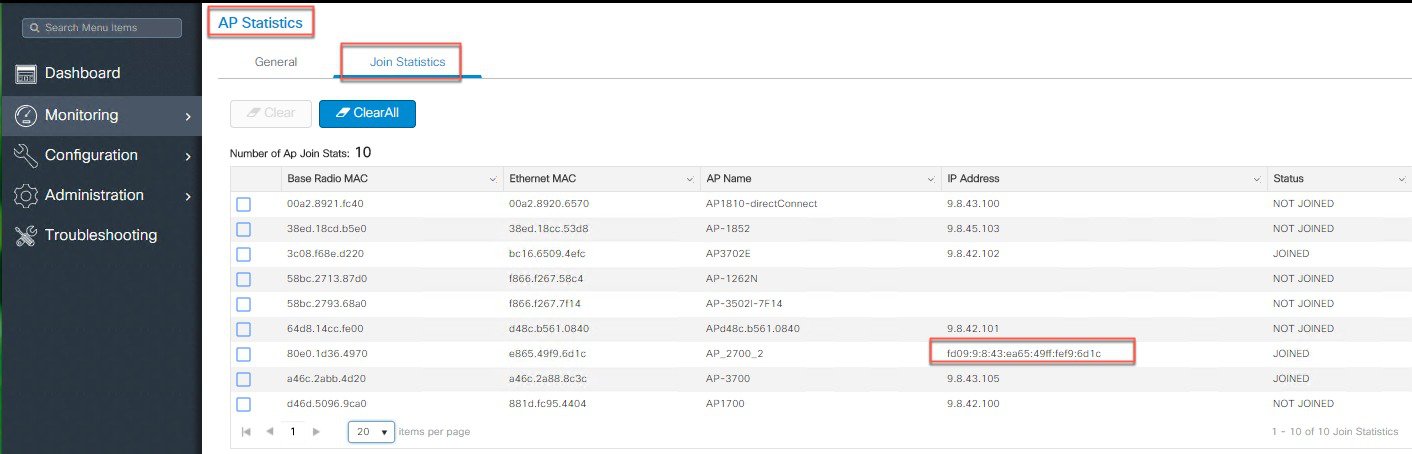Go to next page of results

(x=317, y=432)
